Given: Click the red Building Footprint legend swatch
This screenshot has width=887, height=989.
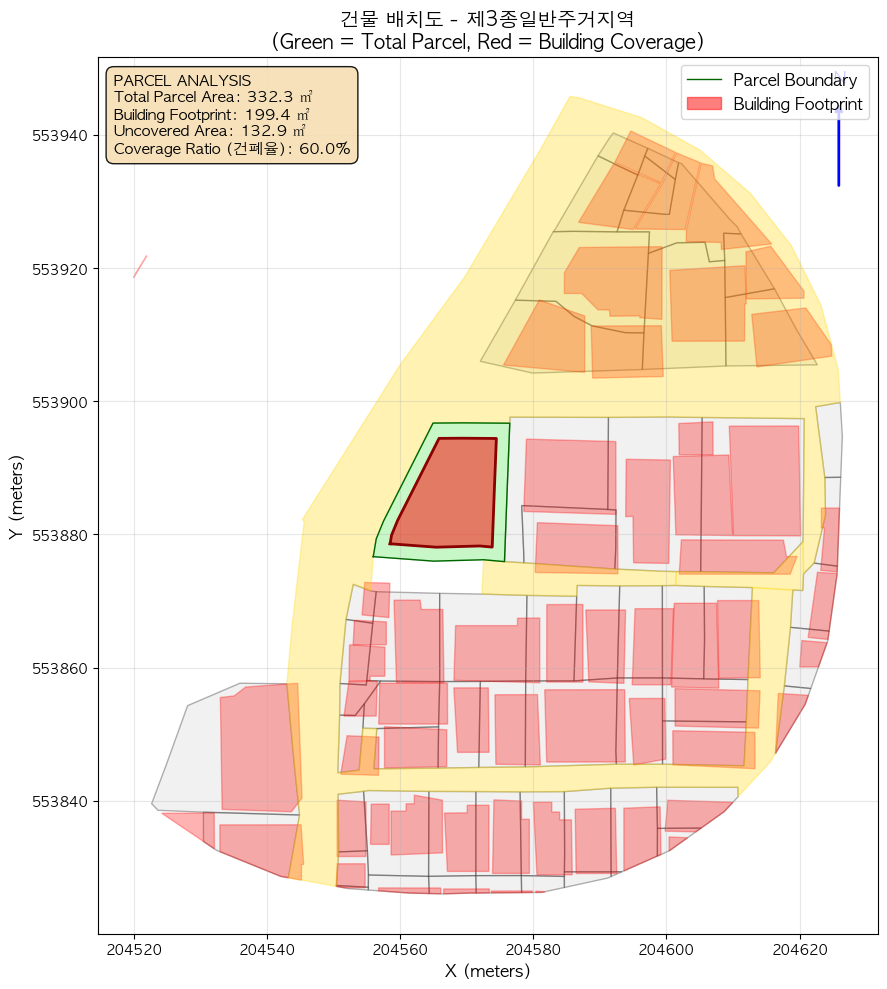Looking at the screenshot, I should tap(705, 104).
